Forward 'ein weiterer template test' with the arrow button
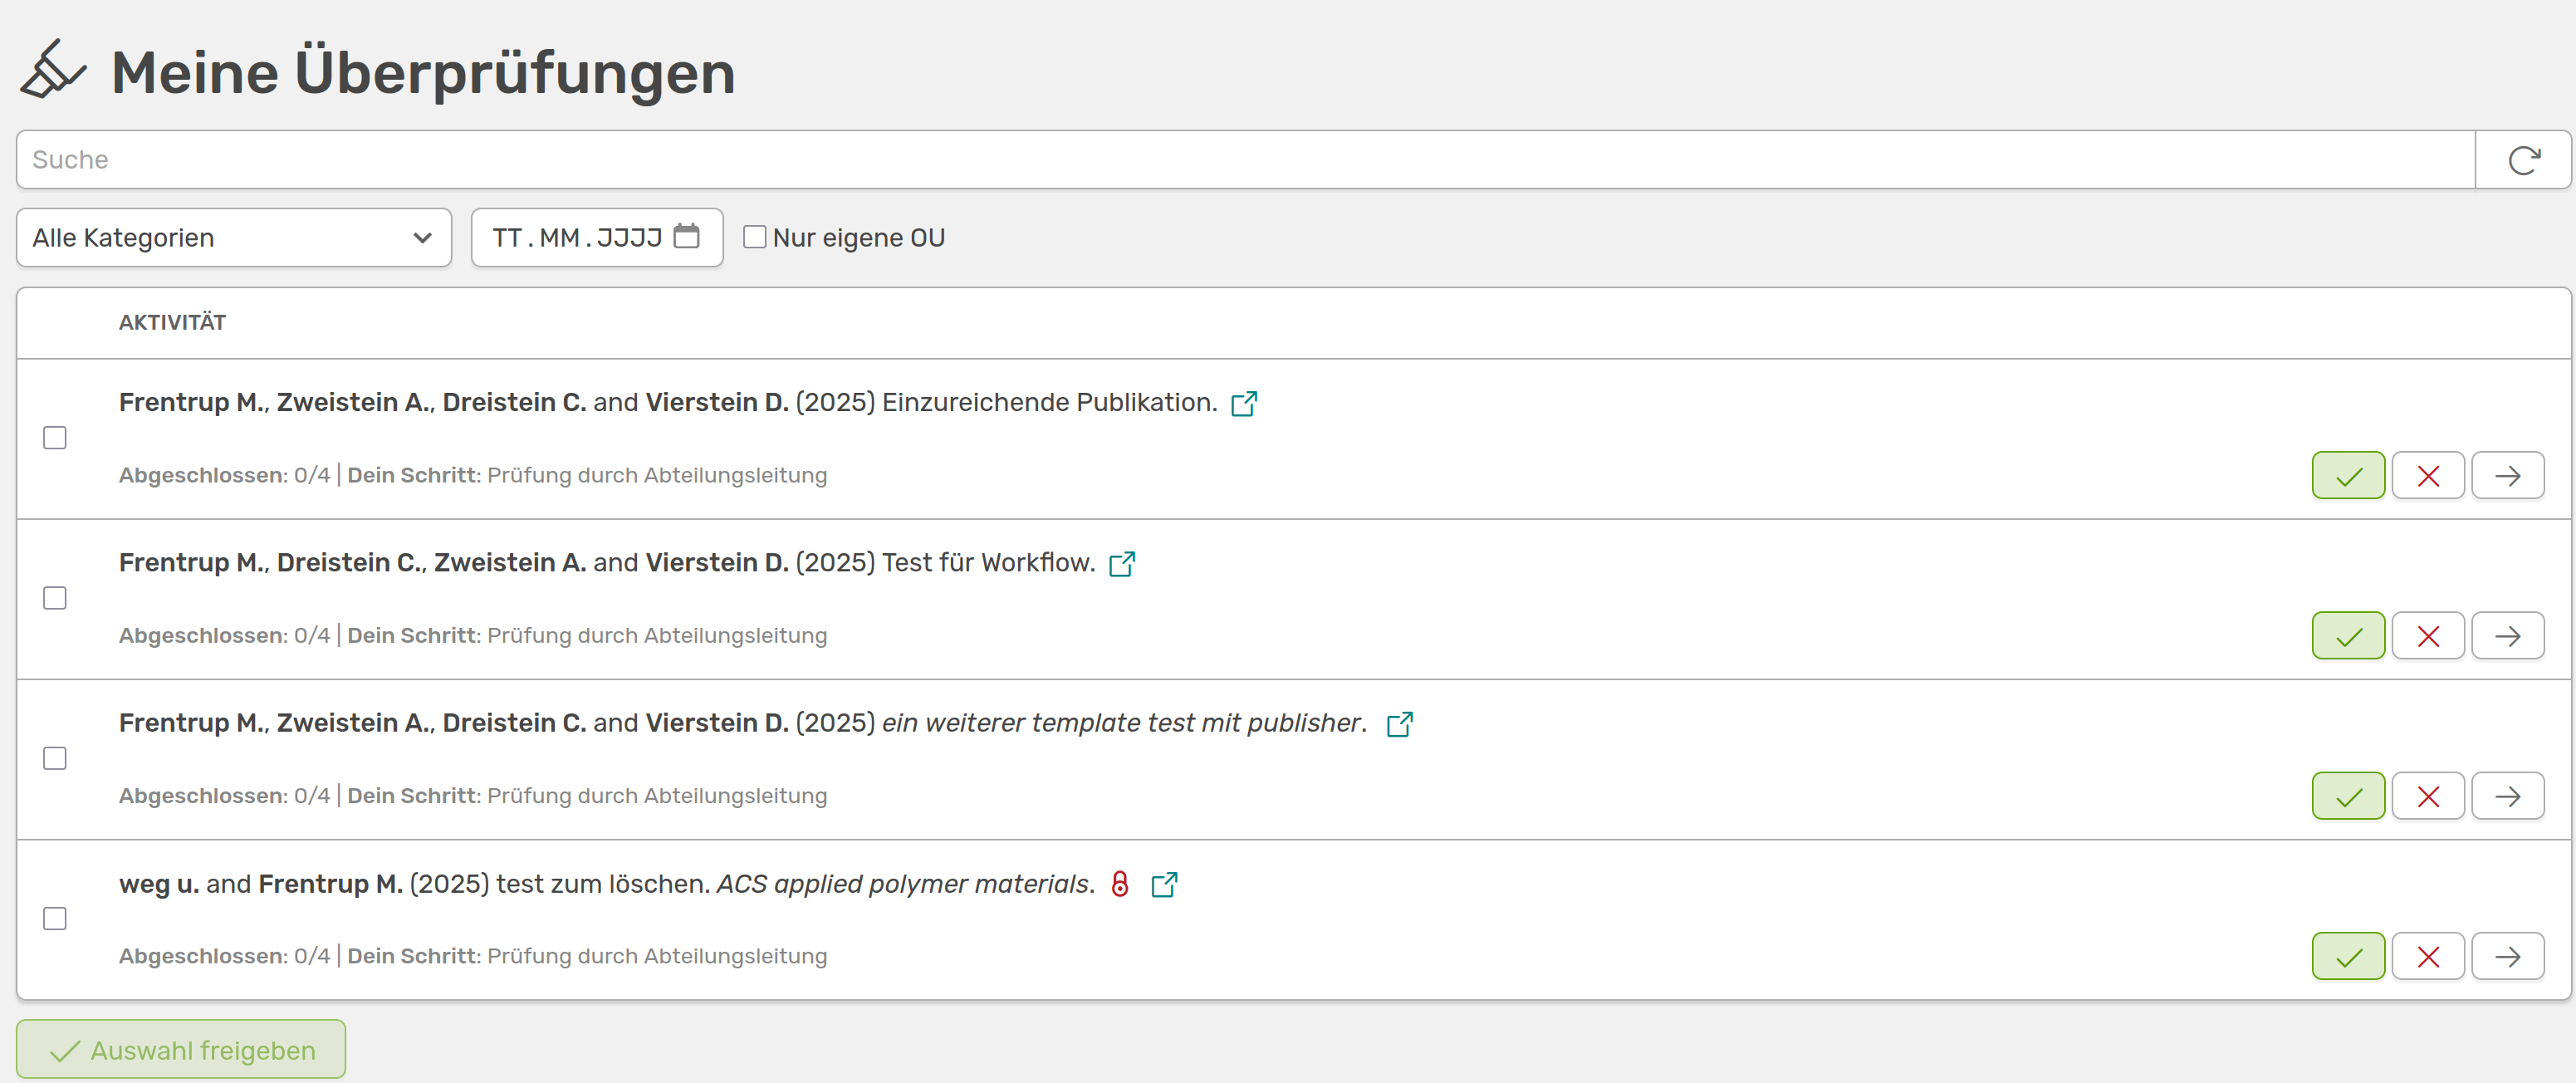 (x=2507, y=796)
